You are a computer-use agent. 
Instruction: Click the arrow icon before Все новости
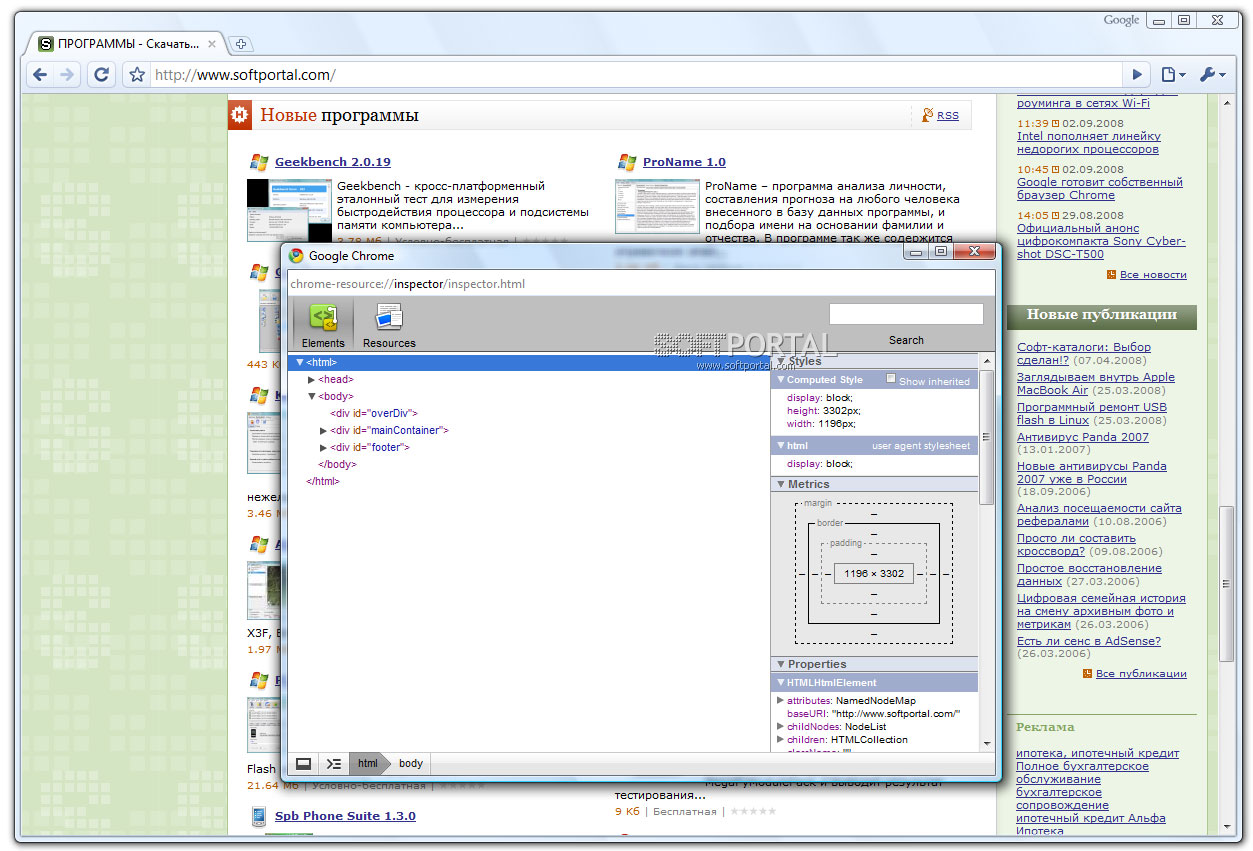[1111, 275]
